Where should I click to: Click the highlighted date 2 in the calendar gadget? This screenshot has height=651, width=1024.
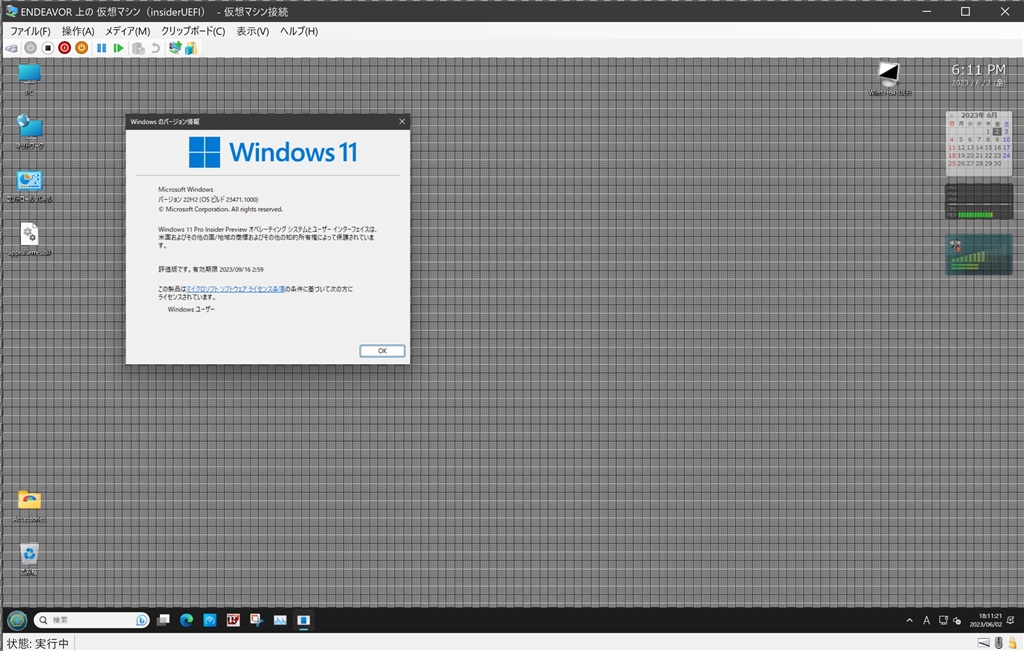pyautogui.click(x=997, y=132)
